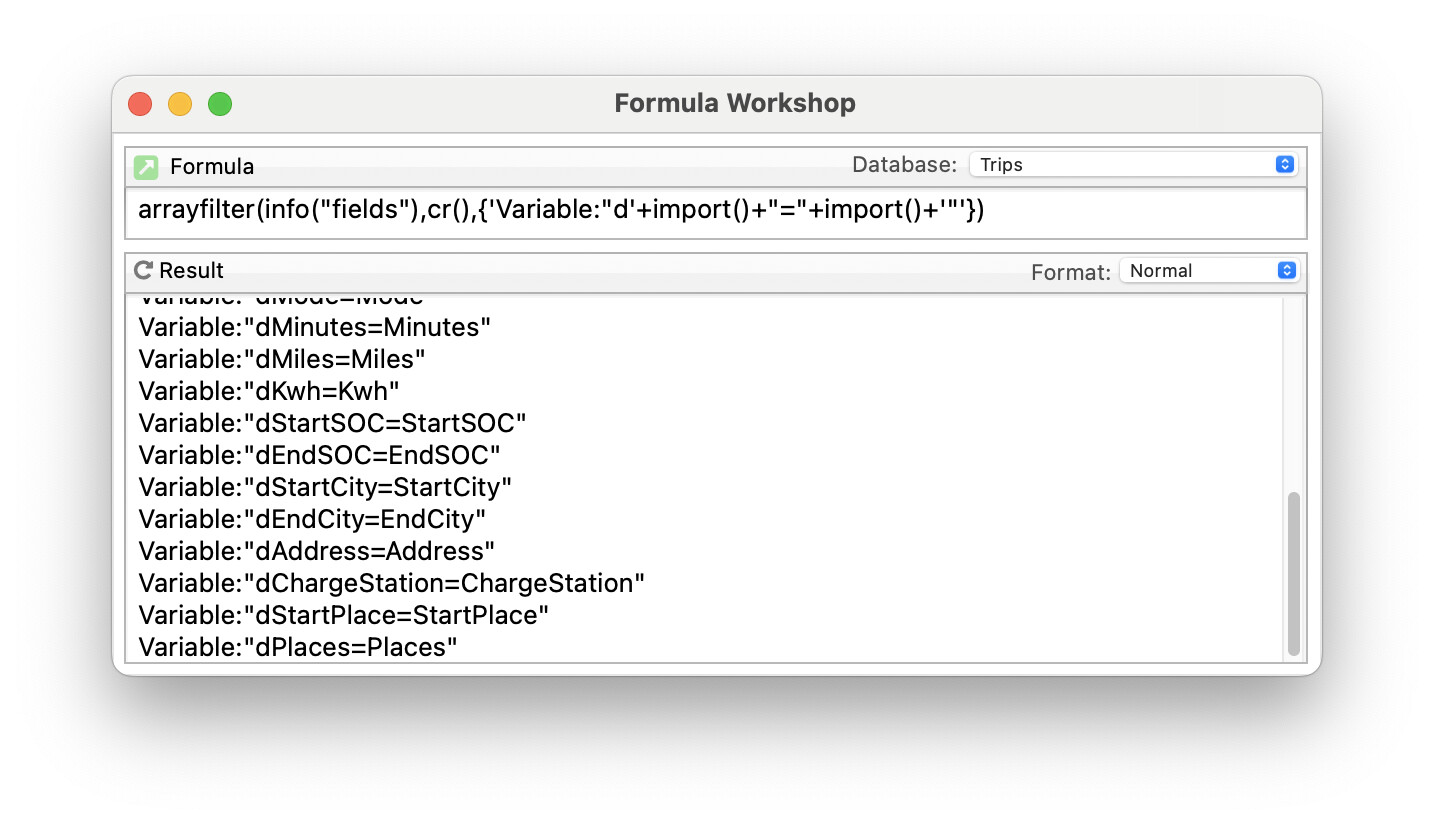Select the dKwh=Kwh result line

(x=269, y=391)
